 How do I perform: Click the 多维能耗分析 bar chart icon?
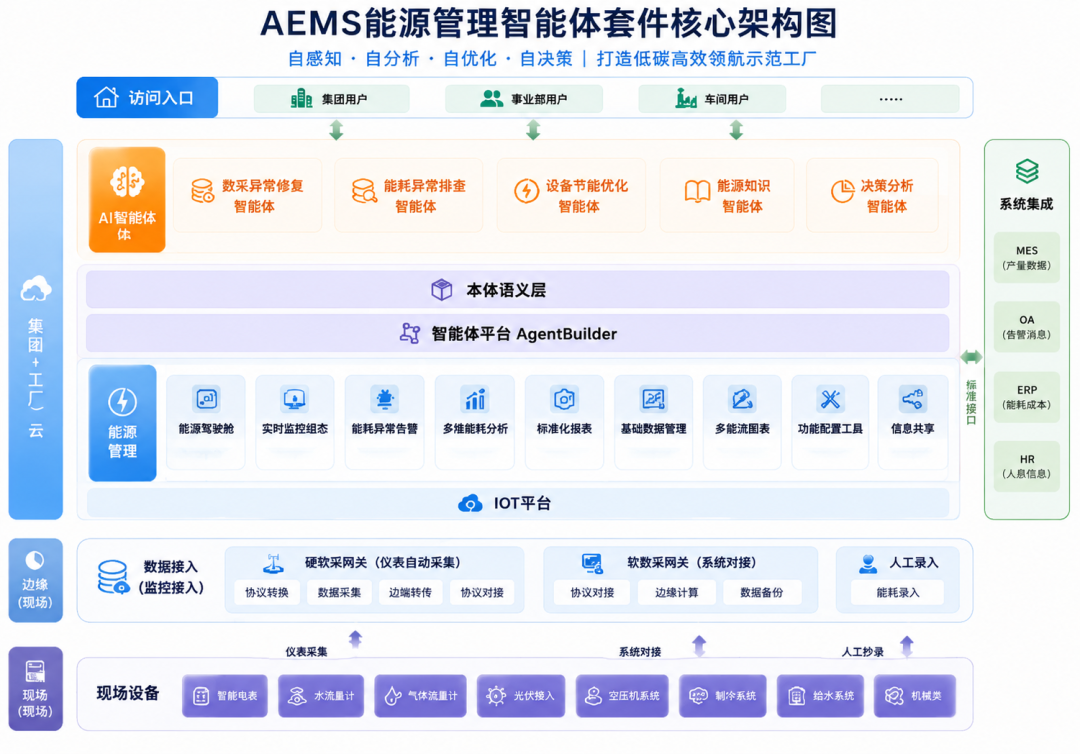(475, 399)
